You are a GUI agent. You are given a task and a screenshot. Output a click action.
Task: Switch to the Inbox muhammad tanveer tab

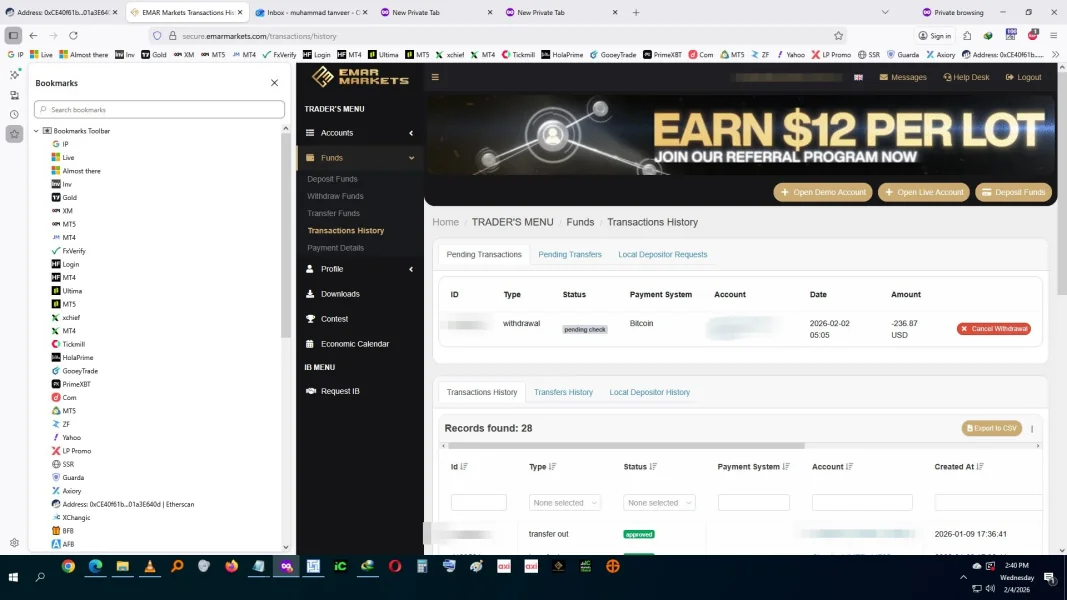pos(311,12)
